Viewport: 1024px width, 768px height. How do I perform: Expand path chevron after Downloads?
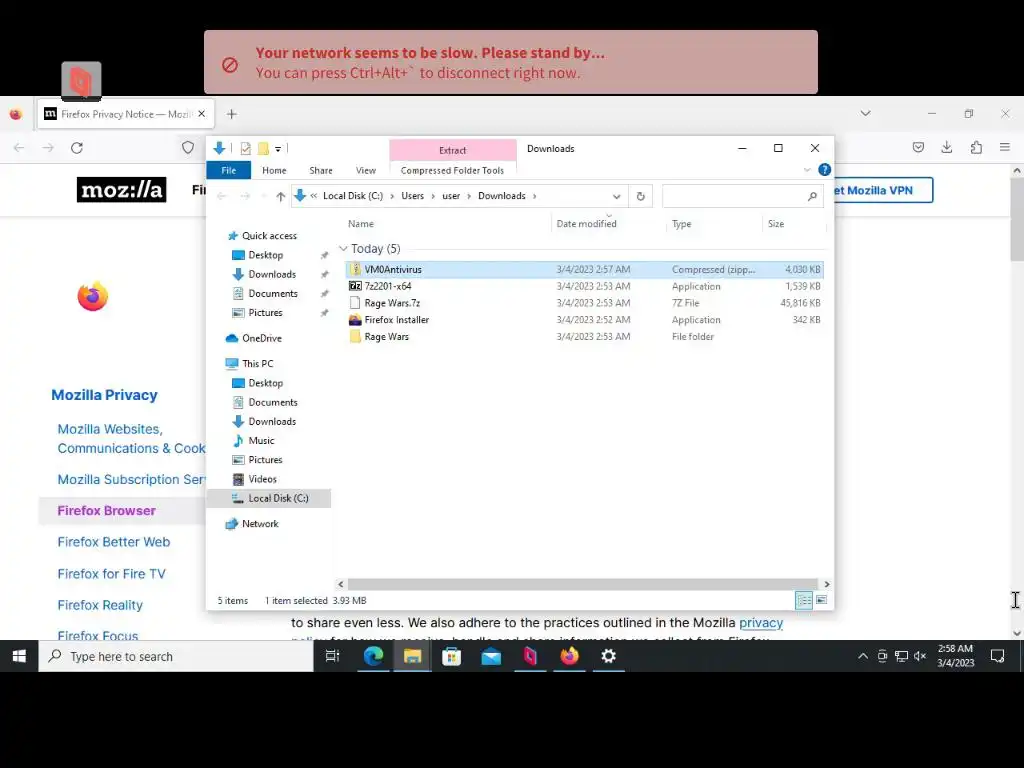point(535,196)
